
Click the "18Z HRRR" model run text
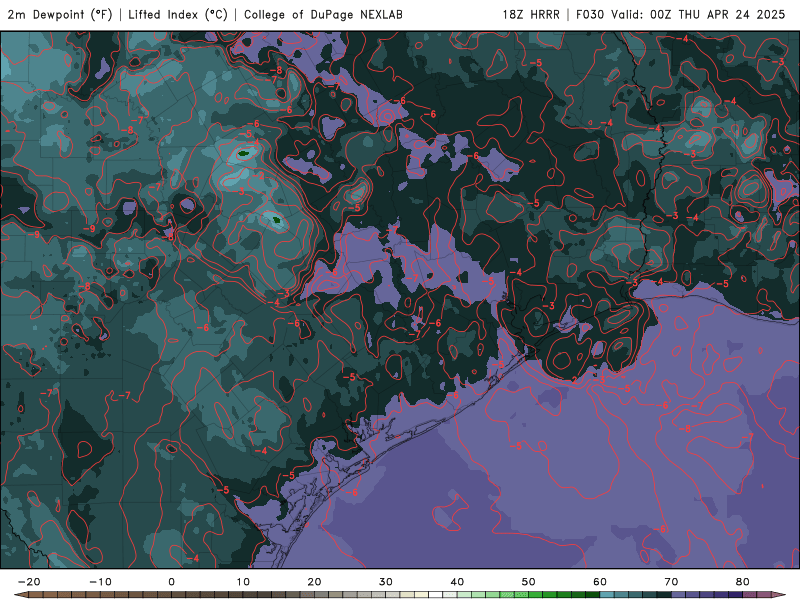pyautogui.click(x=531, y=14)
